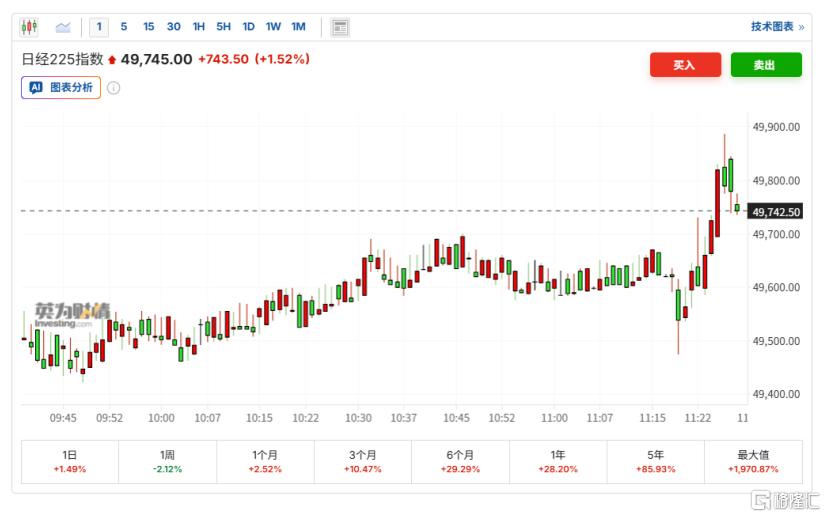The image size is (826, 517).
Task: View the 最大值 maximum range
Action: (x=754, y=461)
